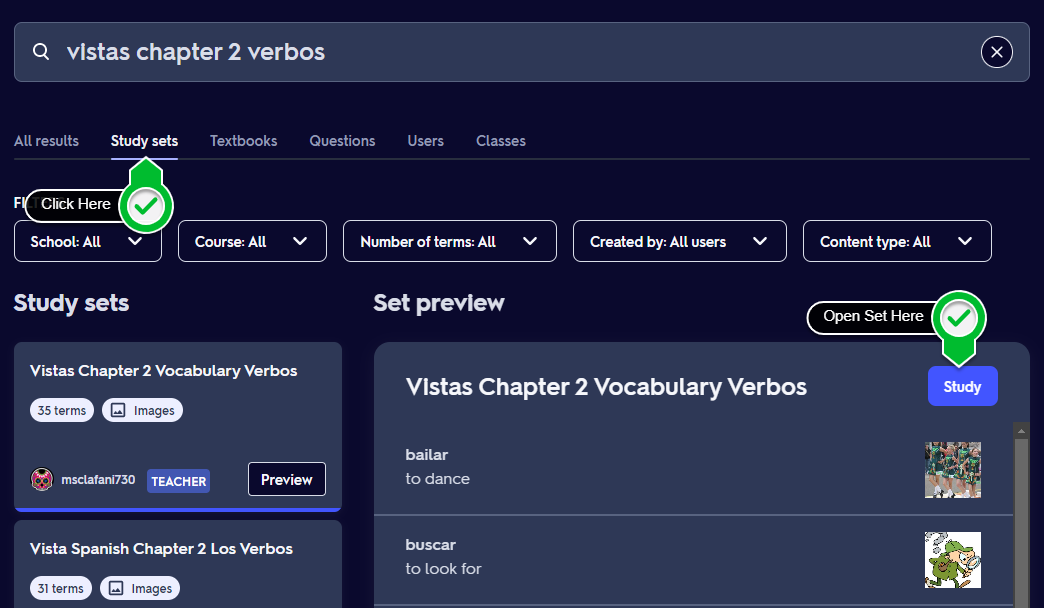
Task: Click the search magnifier icon
Action: (41, 52)
